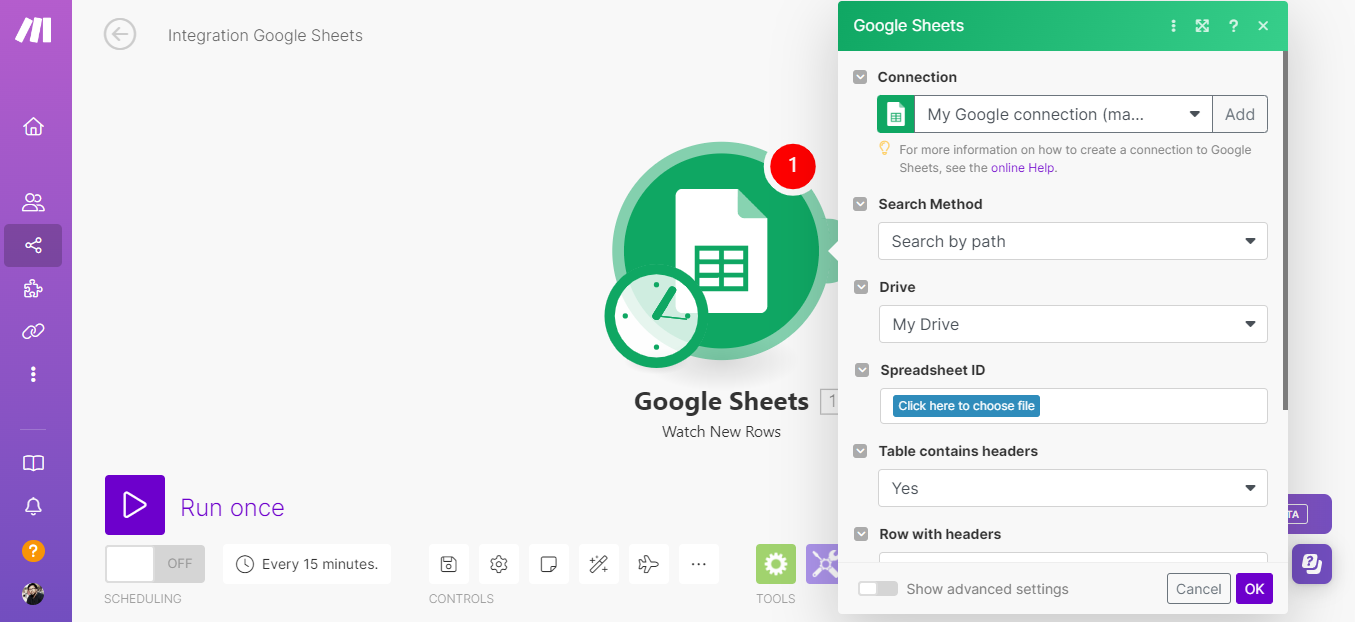Open the Search Method dropdown
Viewport: 1355px width, 622px height.
(1072, 241)
